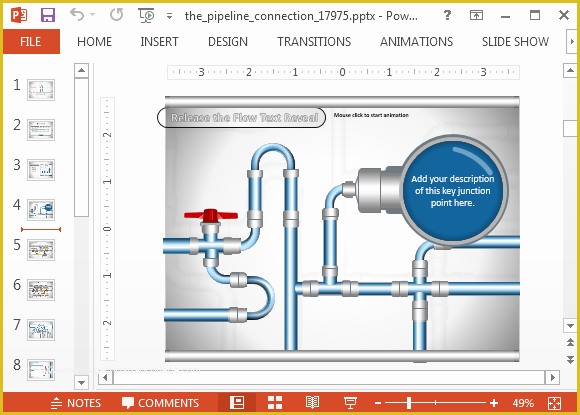Viewport: 580px width, 415px height.
Task: Click the zoom slider handle
Action: pyautogui.click(x=409, y=403)
